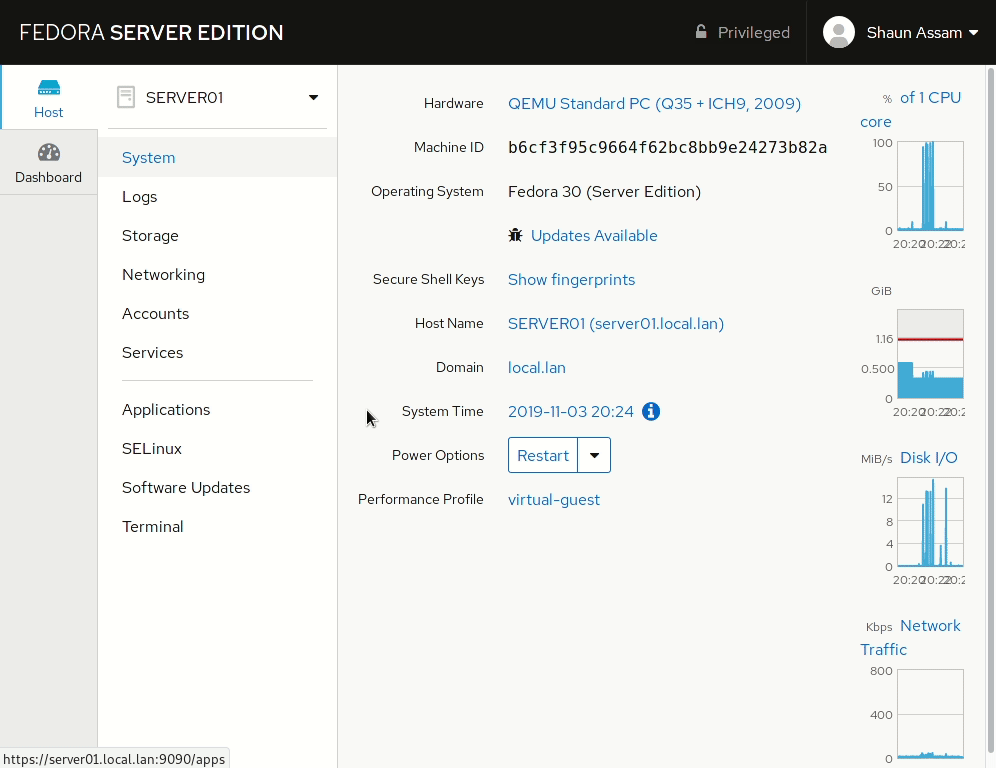This screenshot has height=768, width=996.
Task: Launch the Terminal page
Action: [x=152, y=527]
